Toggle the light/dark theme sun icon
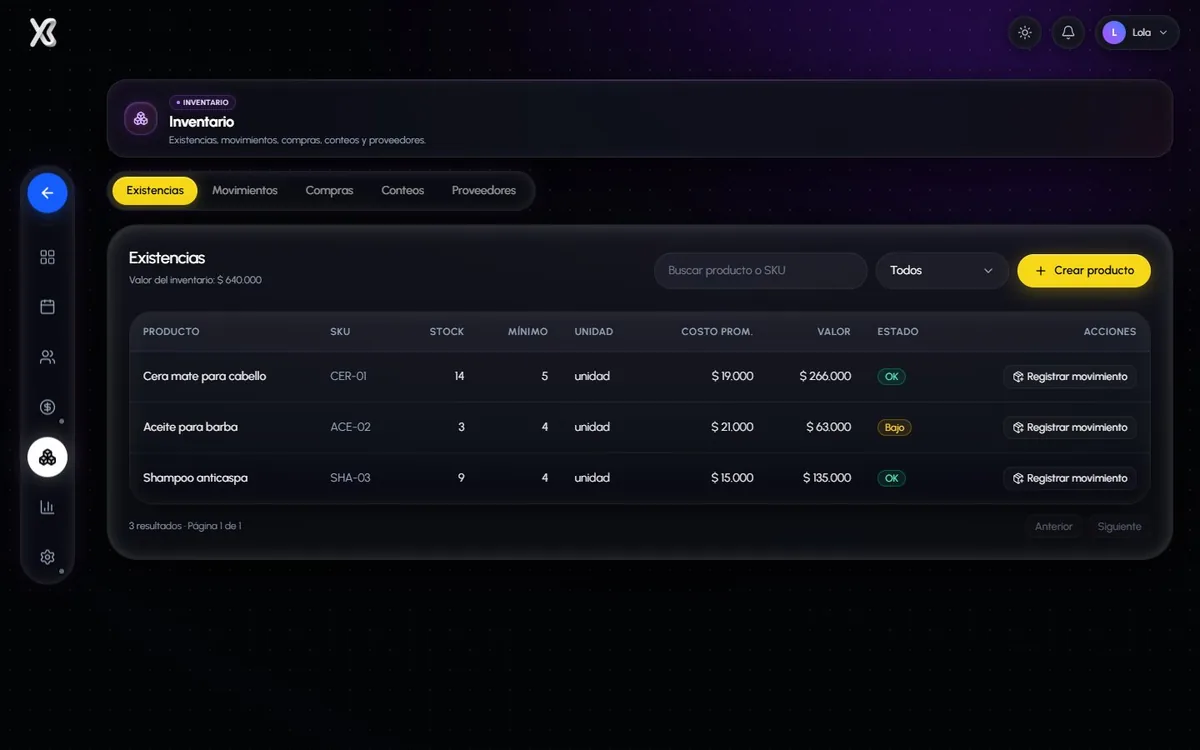The height and width of the screenshot is (750, 1200). (x=1025, y=33)
